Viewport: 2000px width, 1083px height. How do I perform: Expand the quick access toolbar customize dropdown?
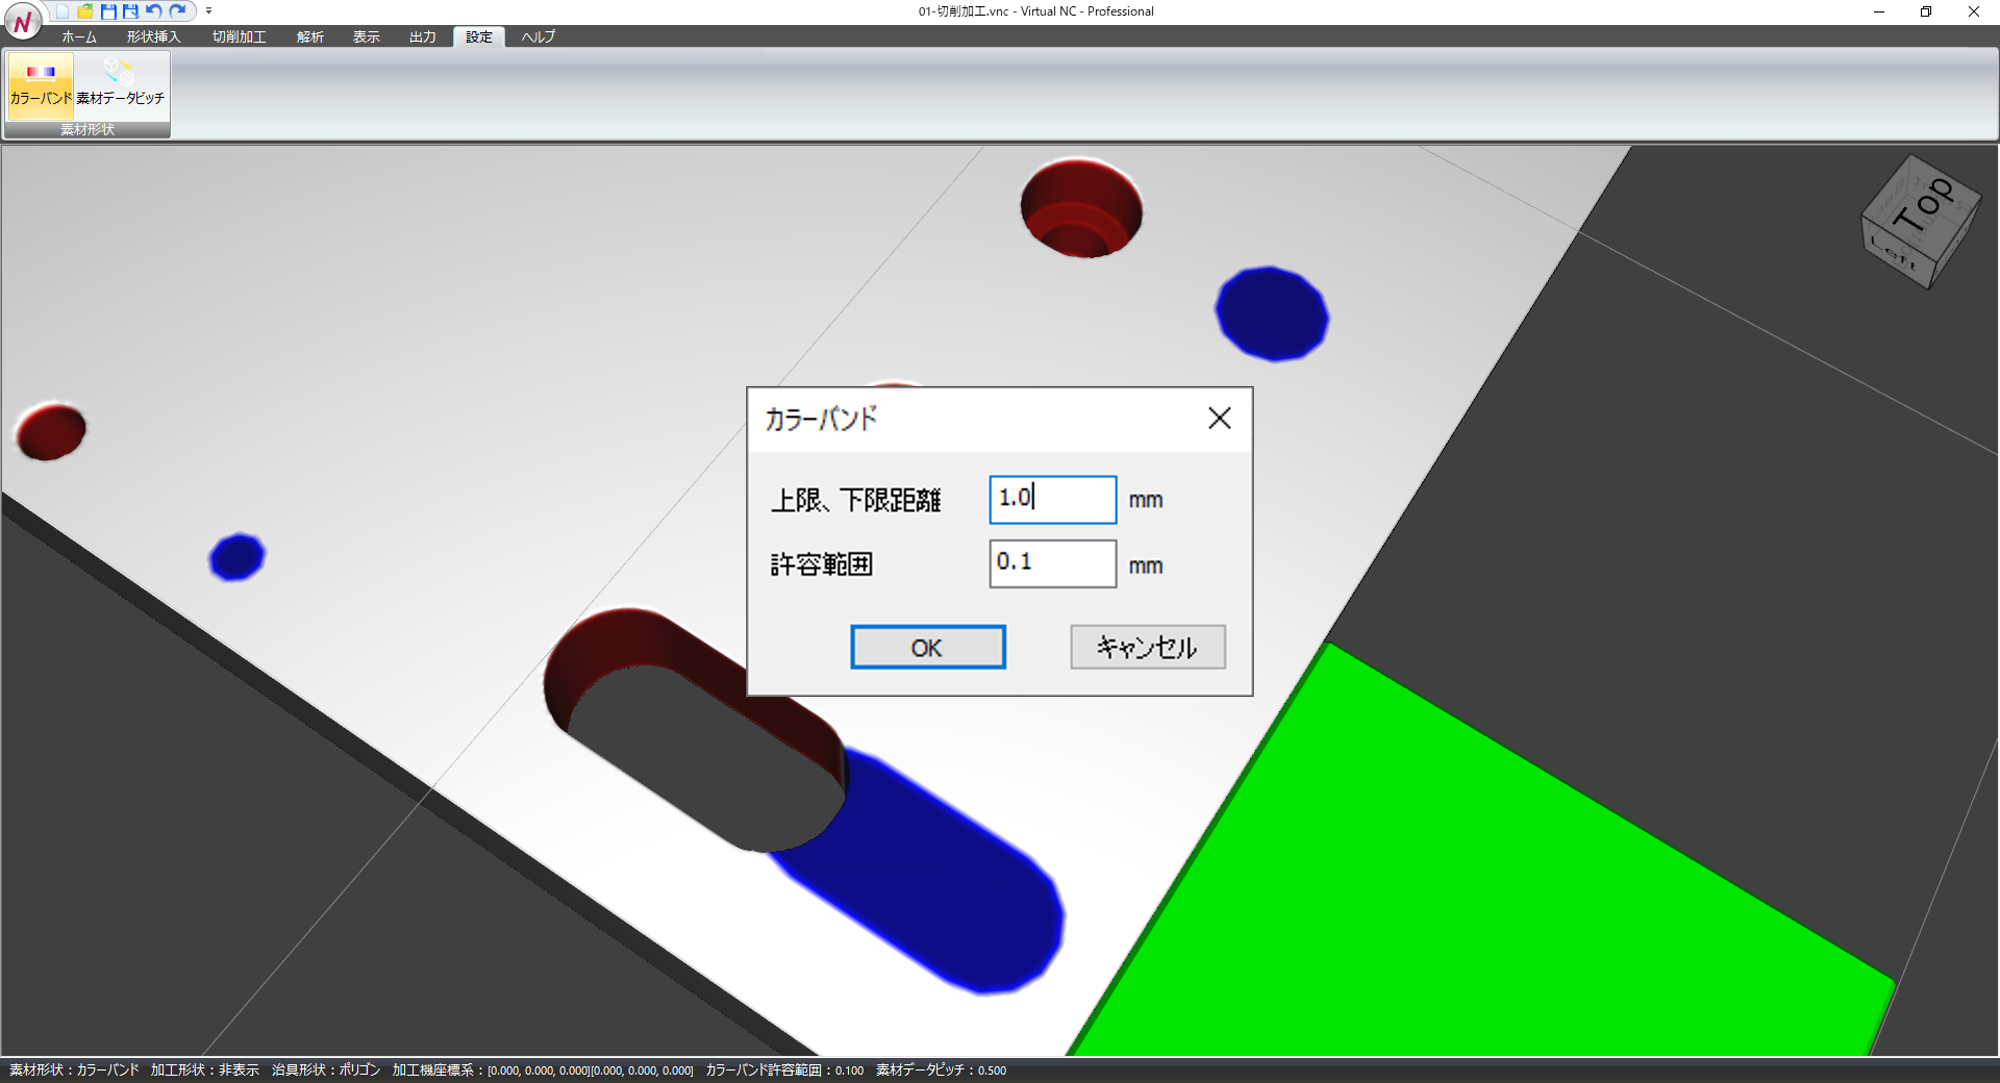[209, 11]
